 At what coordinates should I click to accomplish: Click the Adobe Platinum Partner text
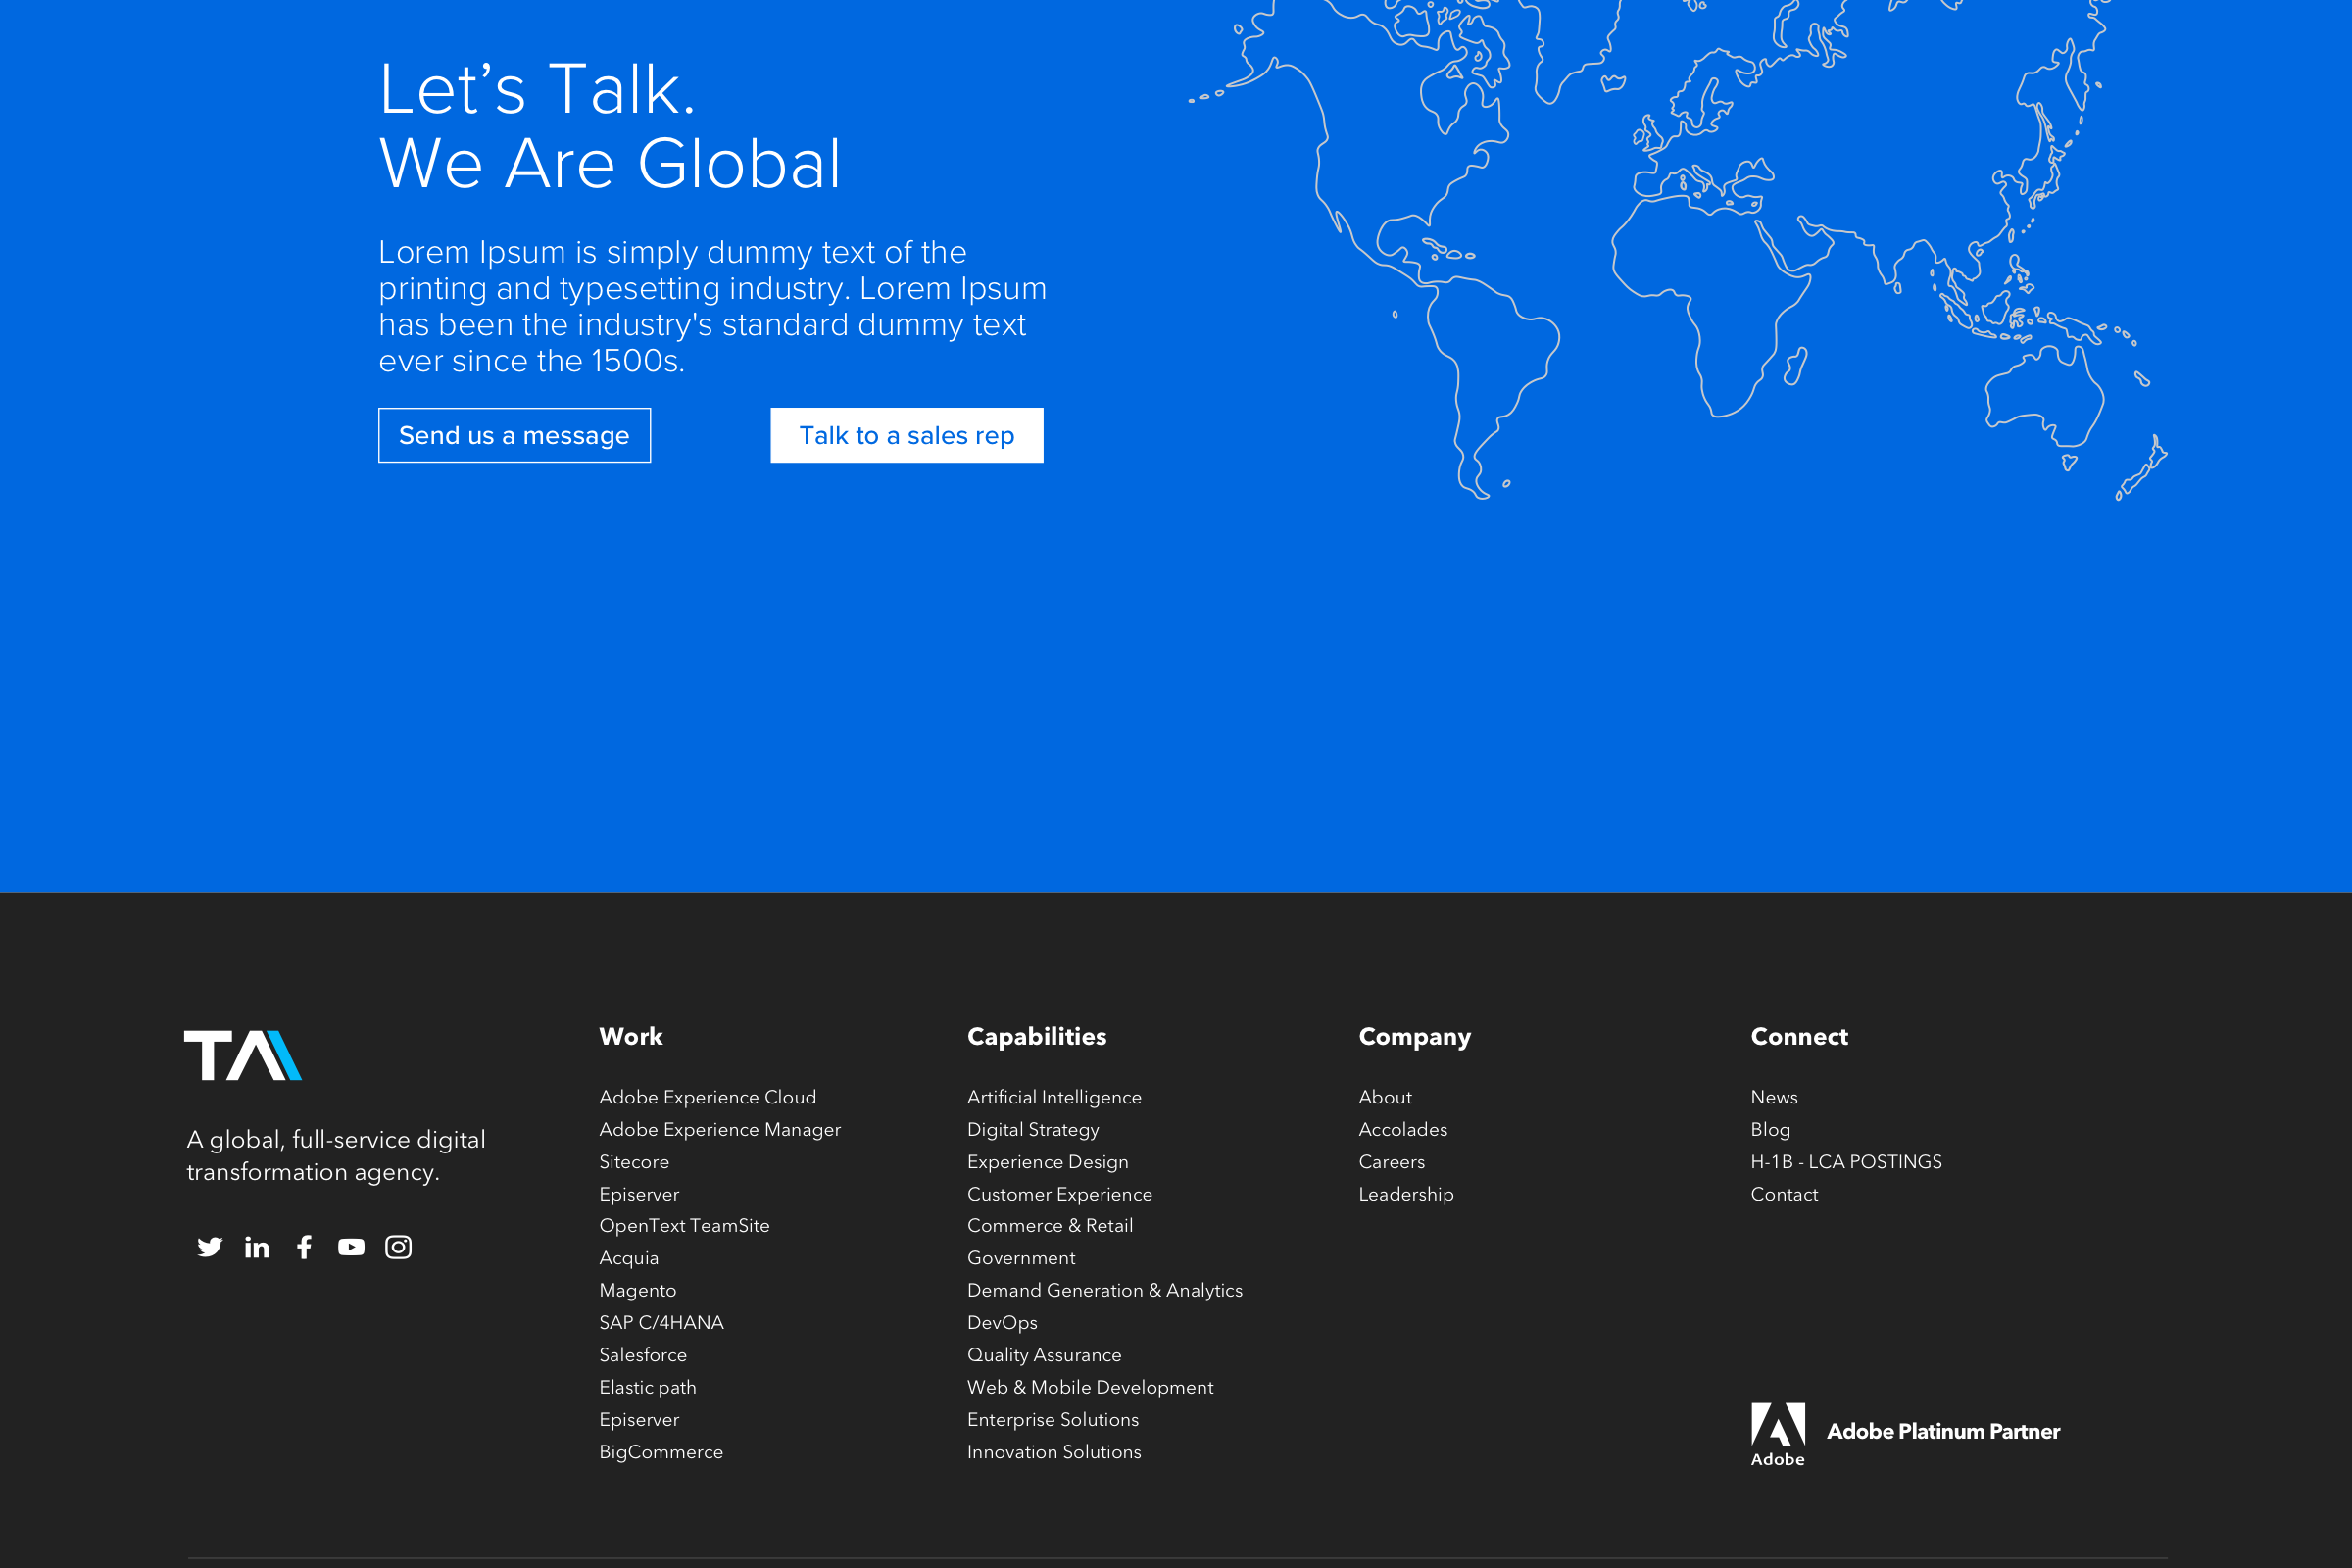1942,1431
